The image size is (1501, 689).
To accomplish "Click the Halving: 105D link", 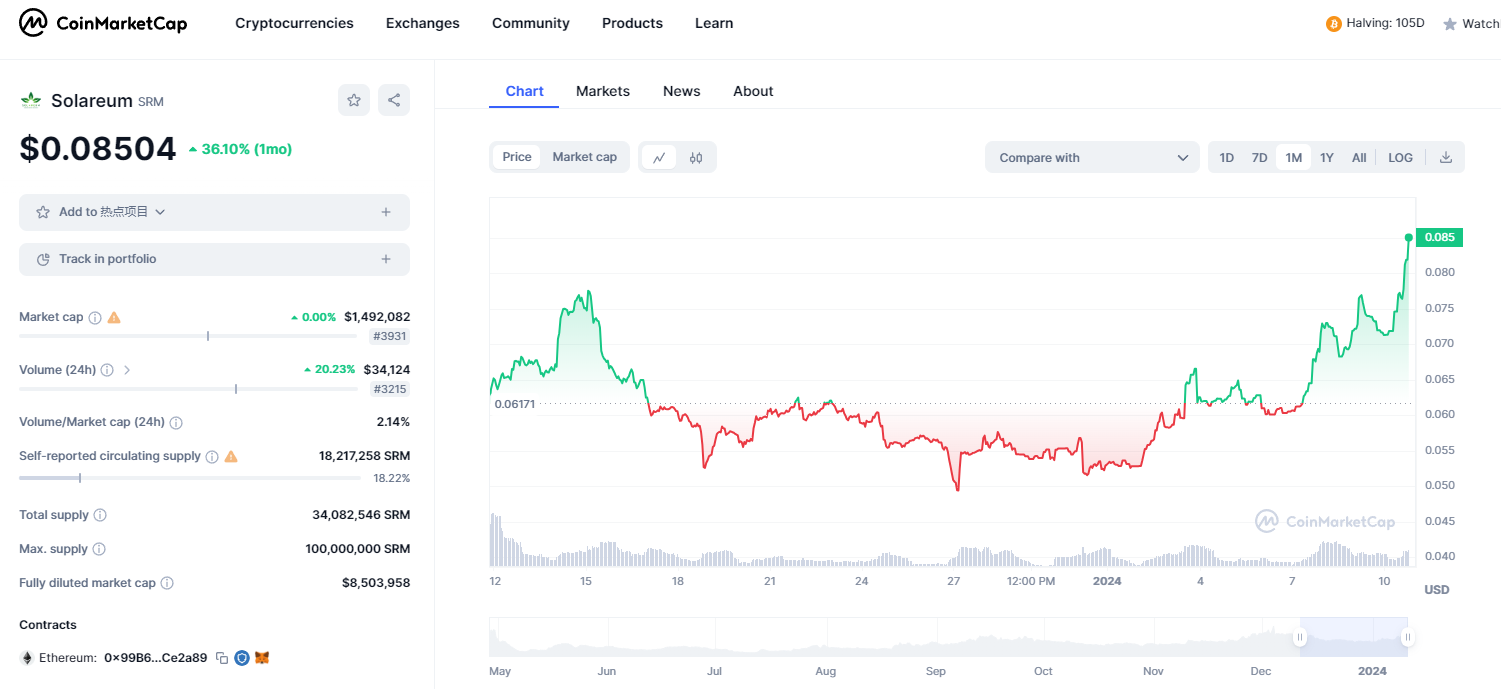I will click(x=1386, y=23).
